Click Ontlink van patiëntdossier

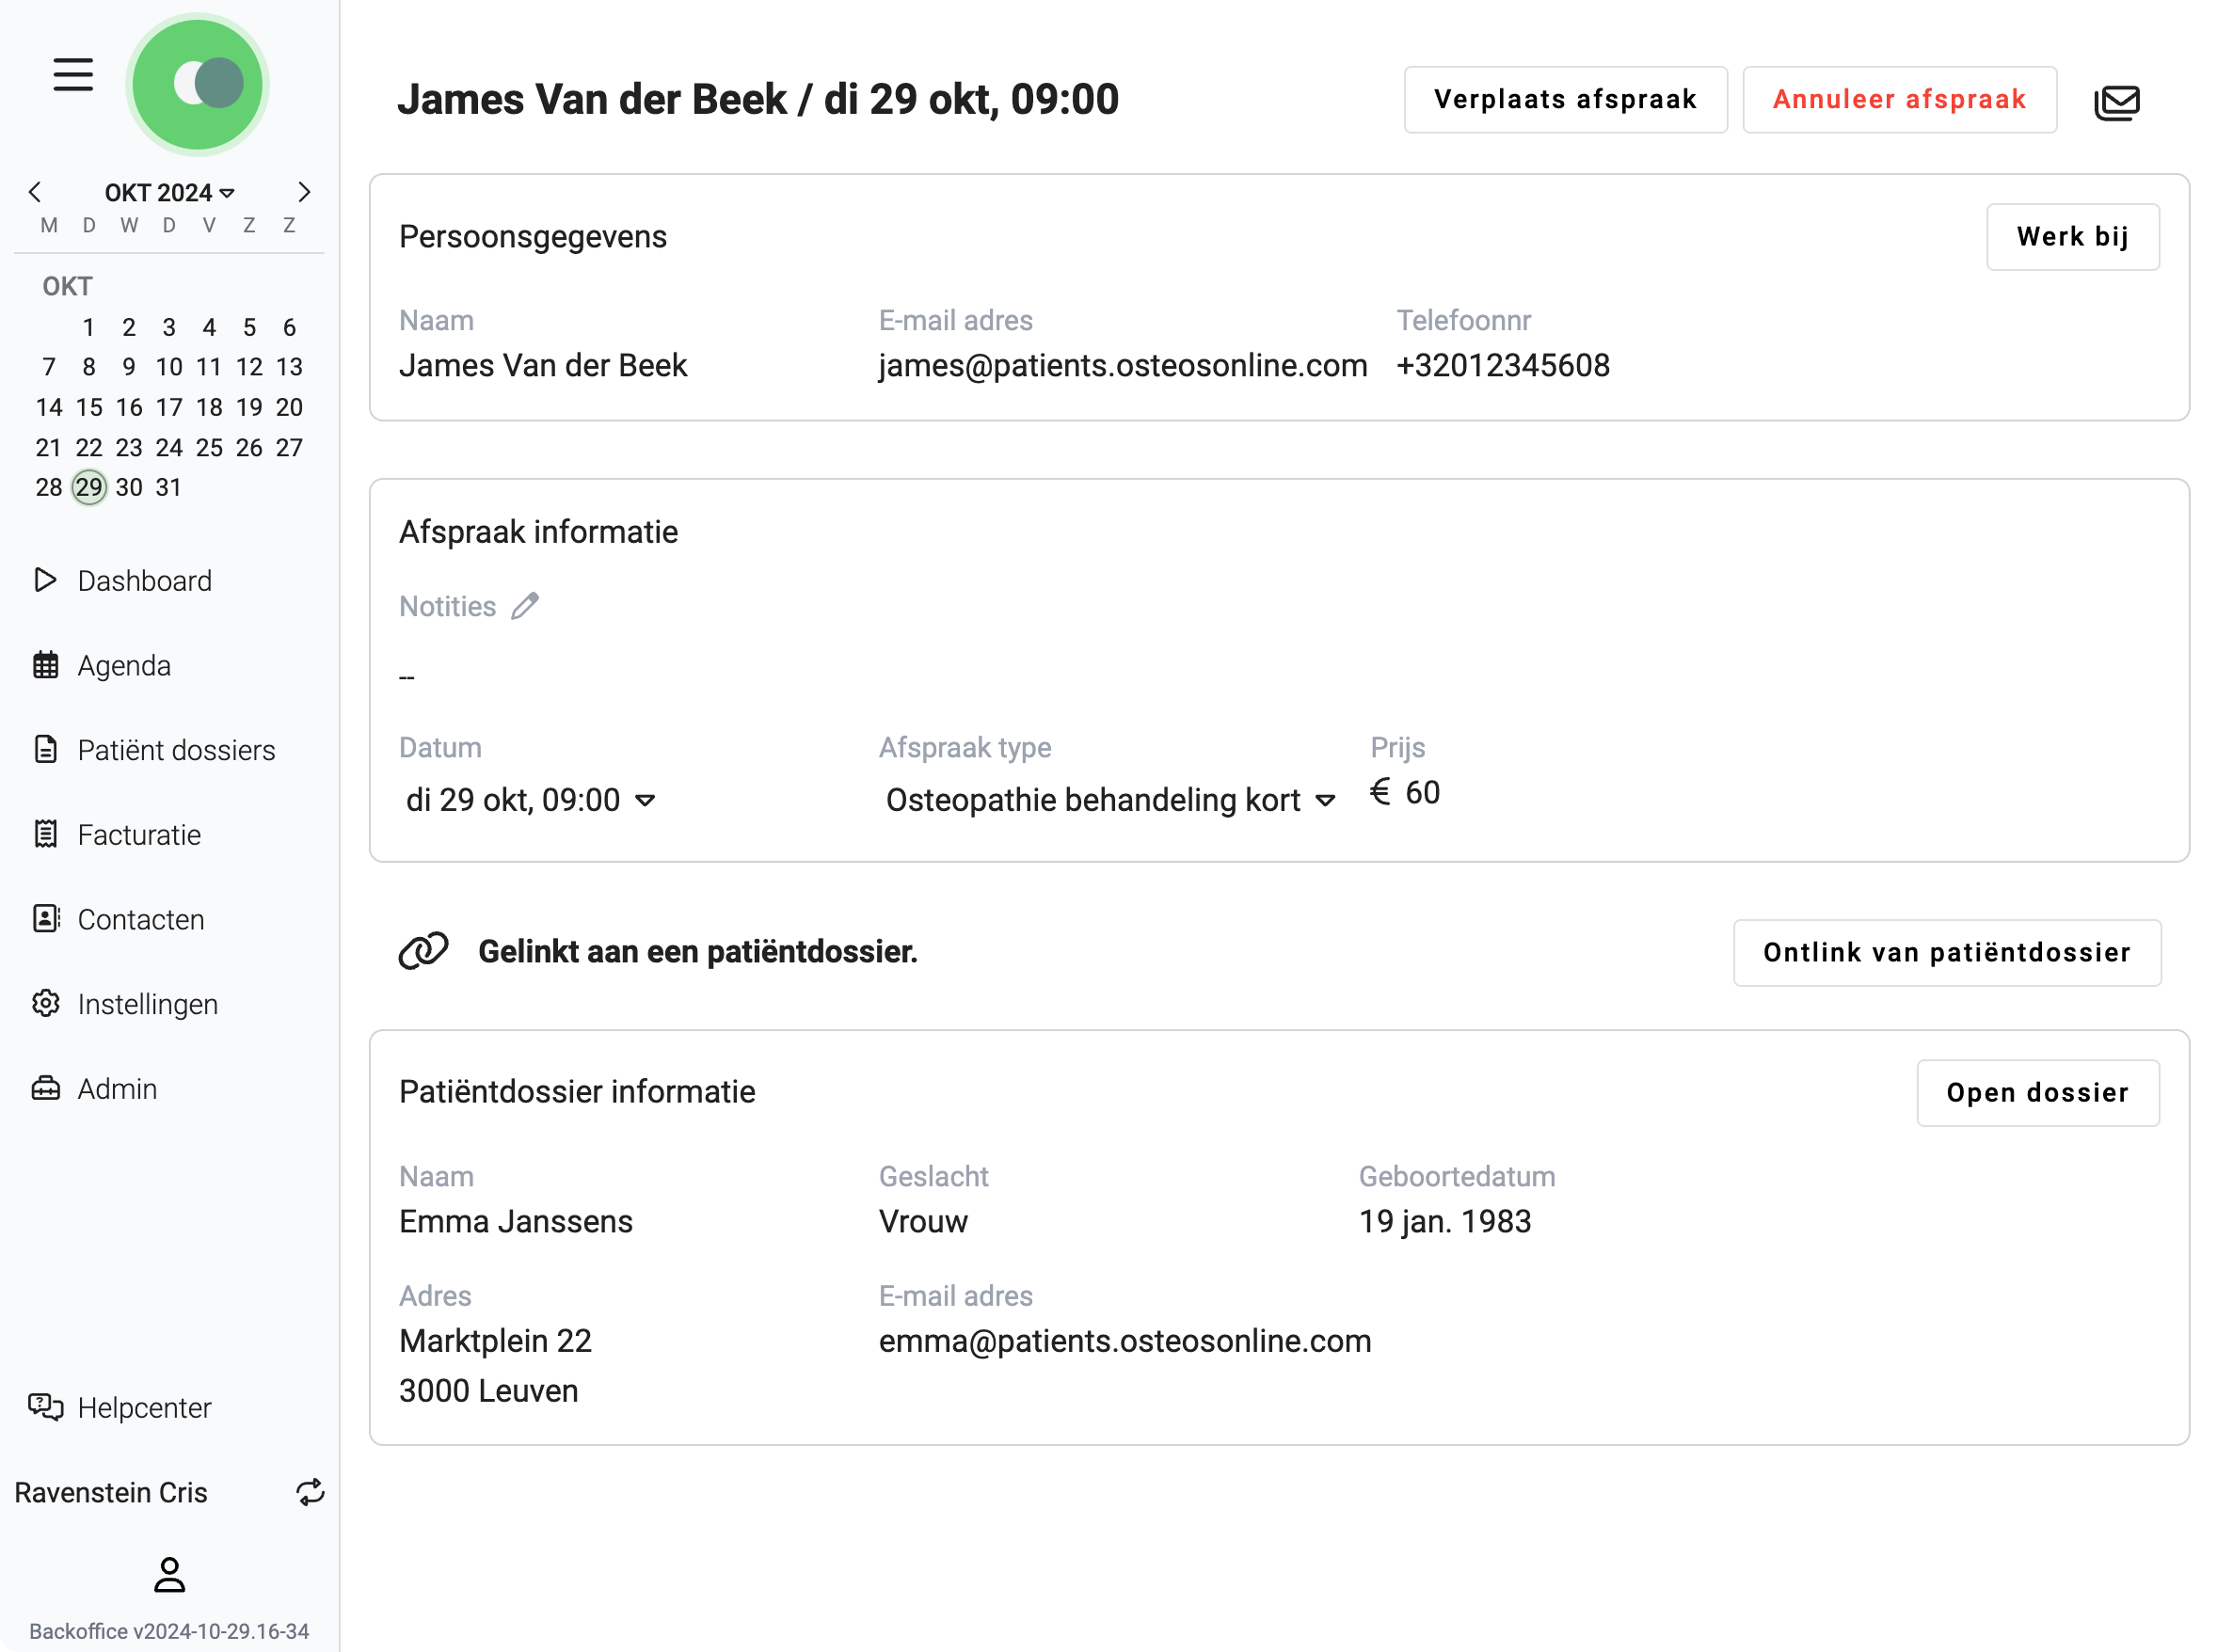1947,953
